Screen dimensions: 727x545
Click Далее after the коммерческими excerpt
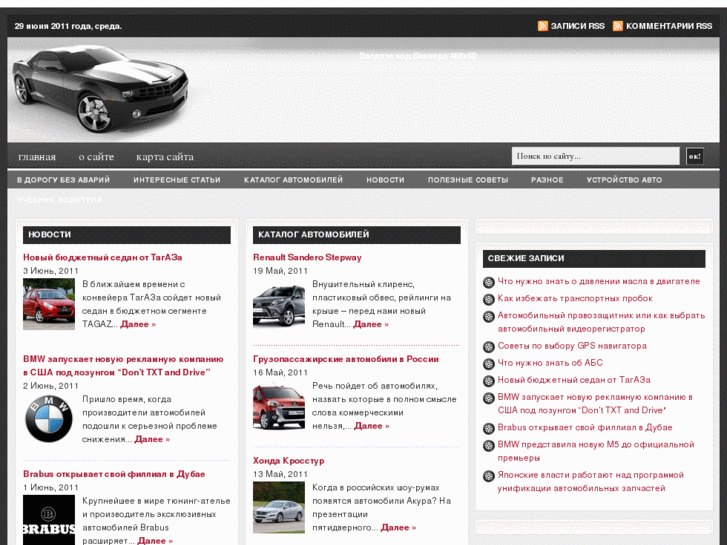[x=372, y=426]
